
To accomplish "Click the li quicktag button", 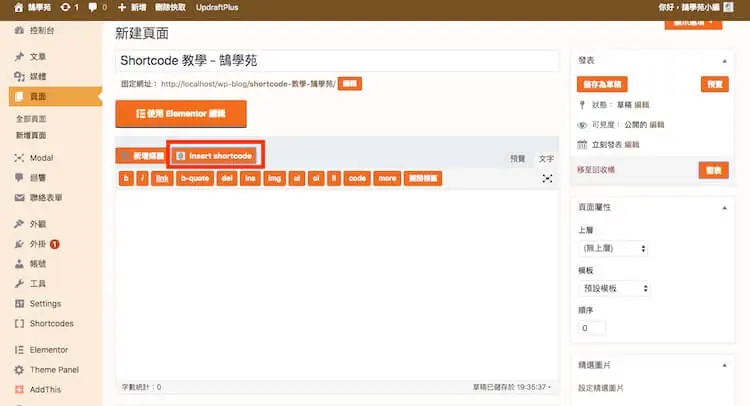I will [334, 178].
